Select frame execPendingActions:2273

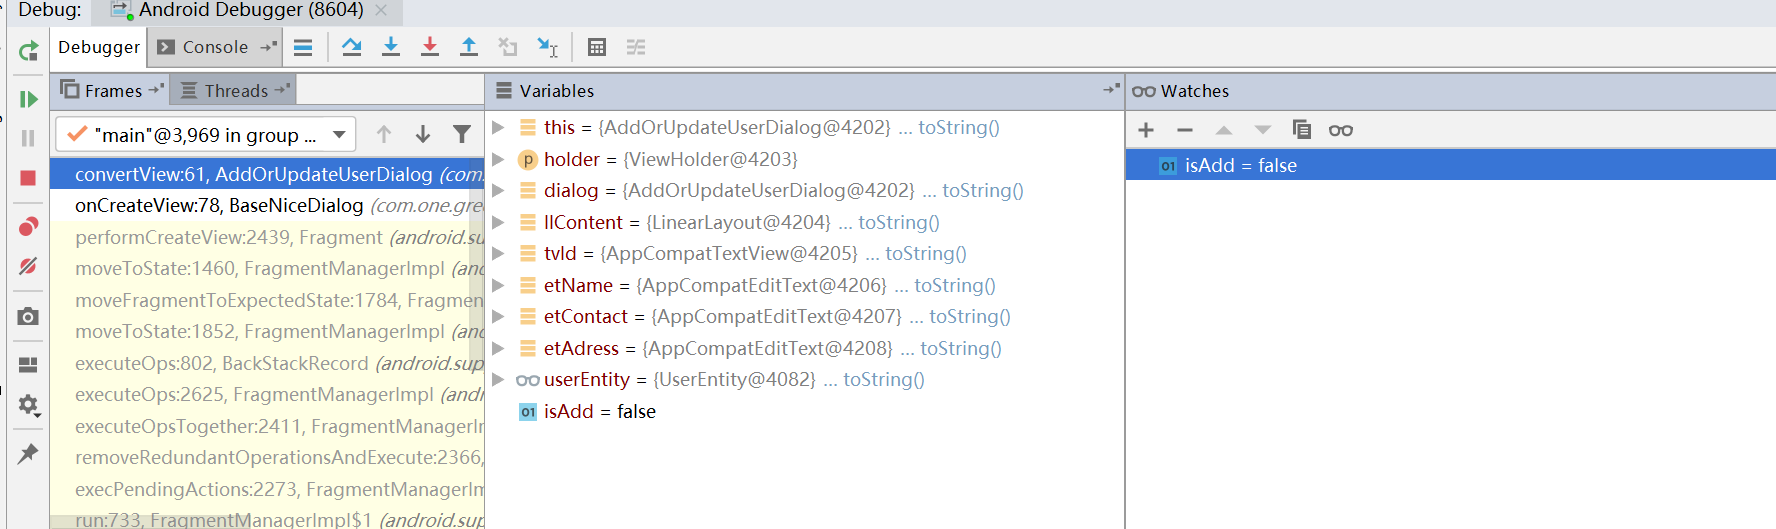click(267, 489)
